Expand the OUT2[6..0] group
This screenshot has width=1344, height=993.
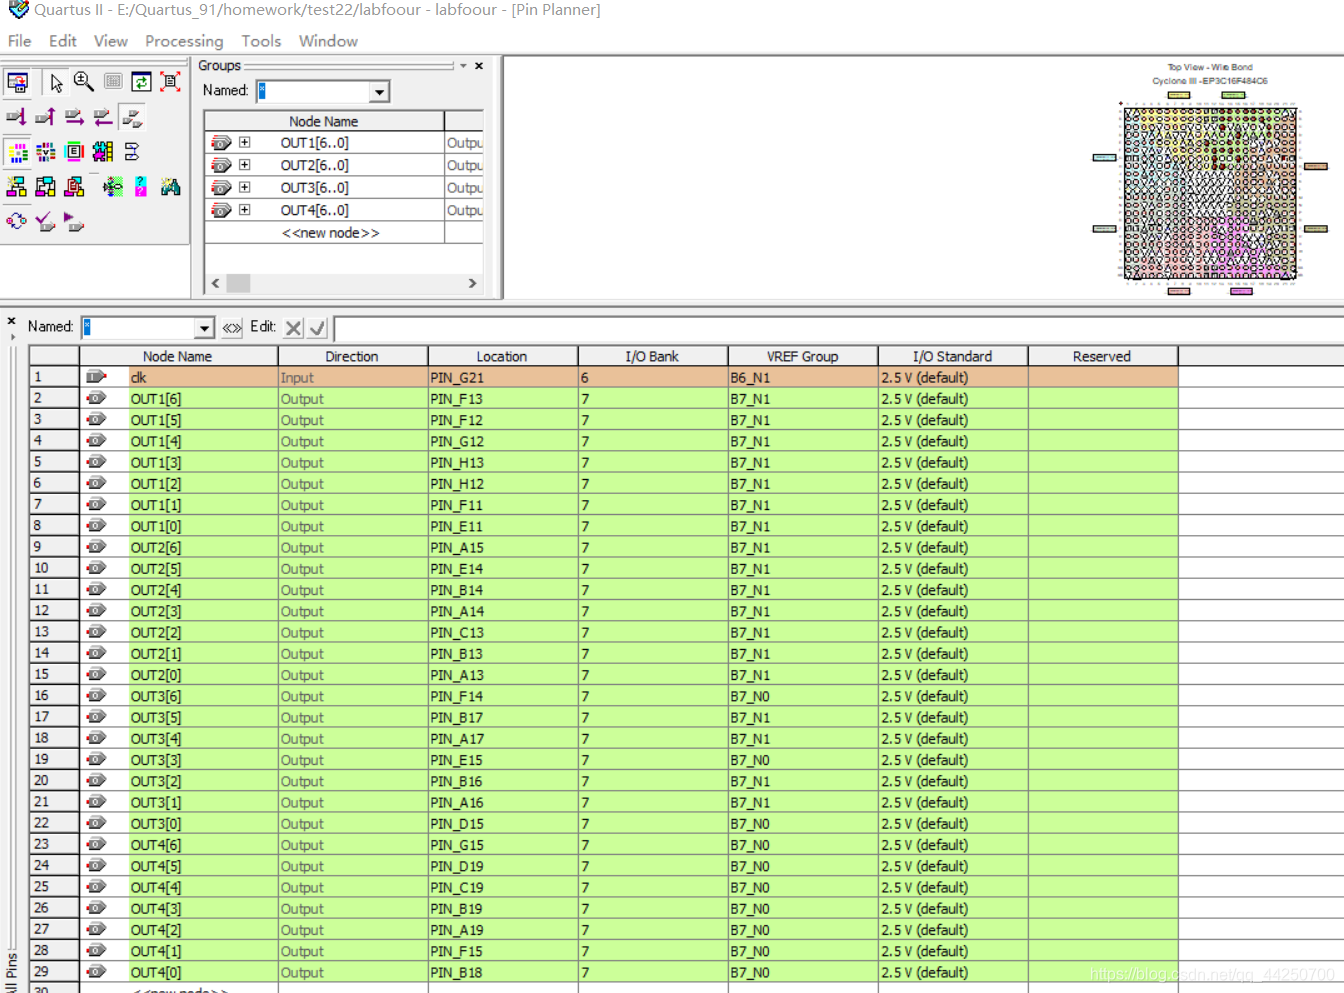(x=244, y=165)
